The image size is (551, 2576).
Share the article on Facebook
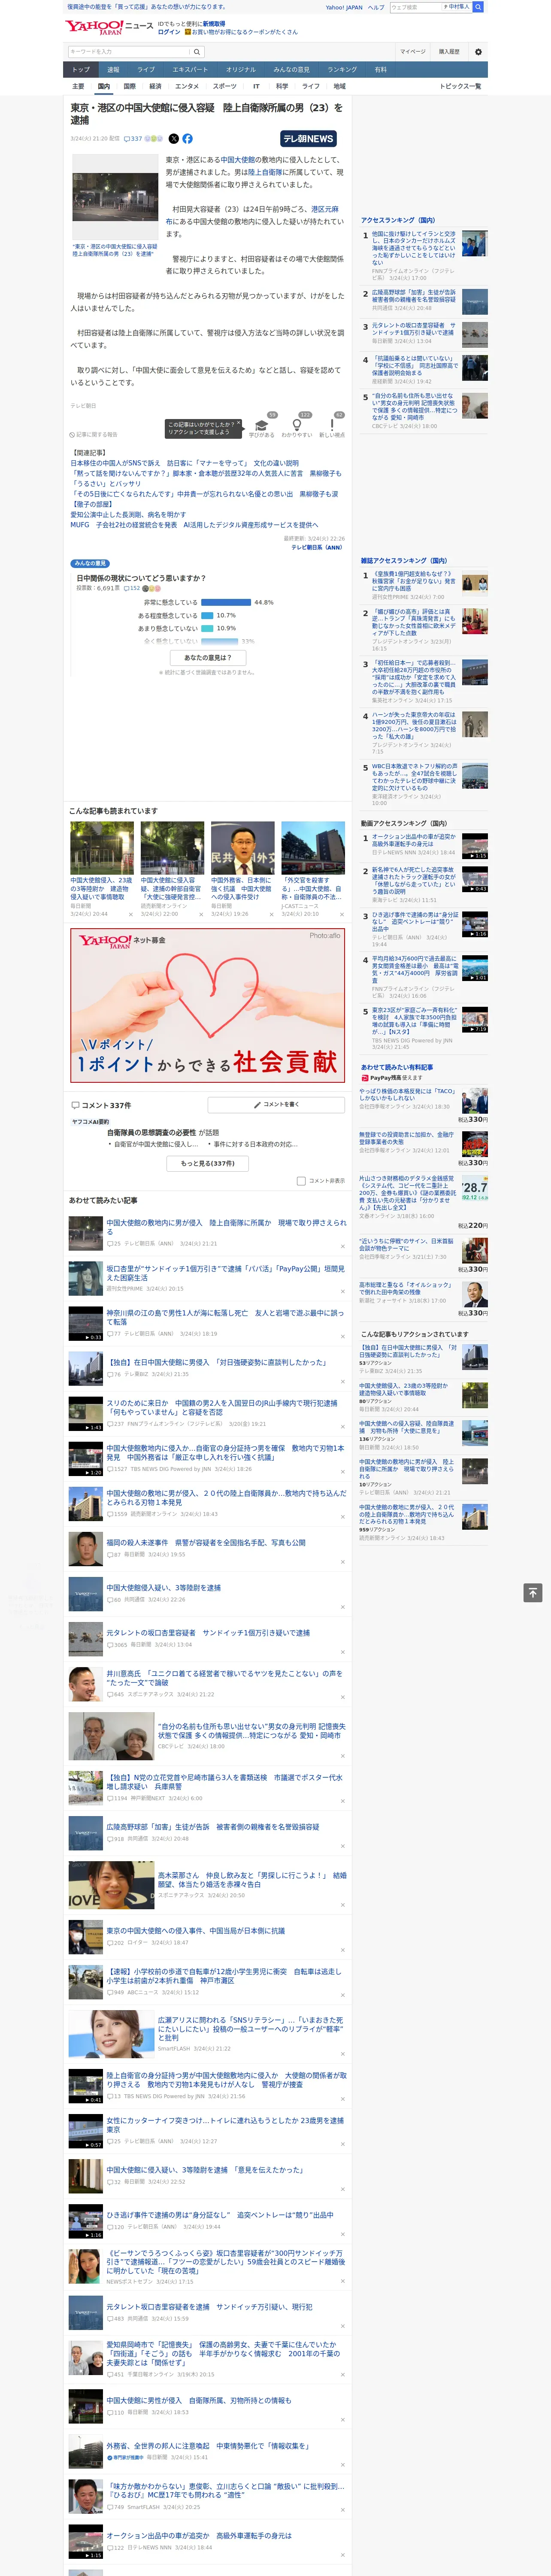point(187,139)
